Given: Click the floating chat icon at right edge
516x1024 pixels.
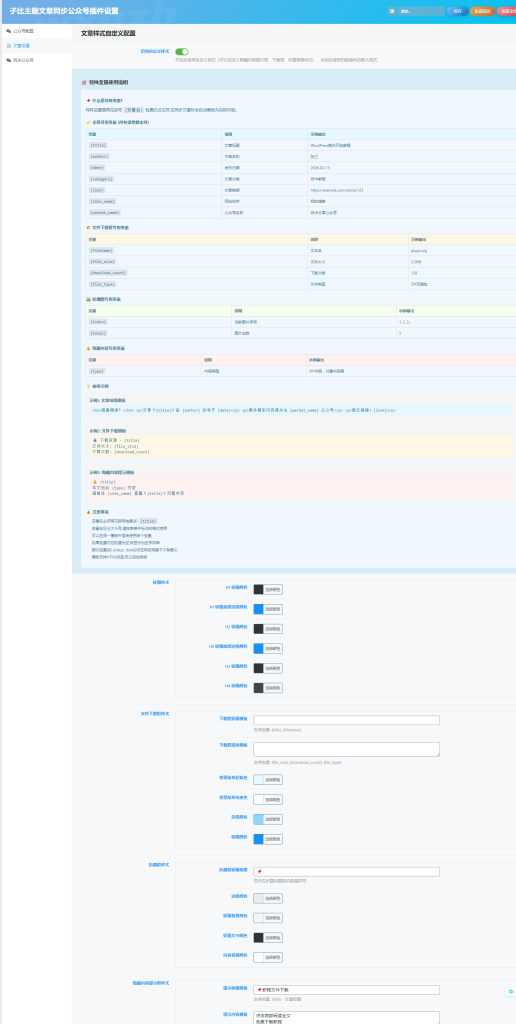Looking at the screenshot, I should 511,992.
